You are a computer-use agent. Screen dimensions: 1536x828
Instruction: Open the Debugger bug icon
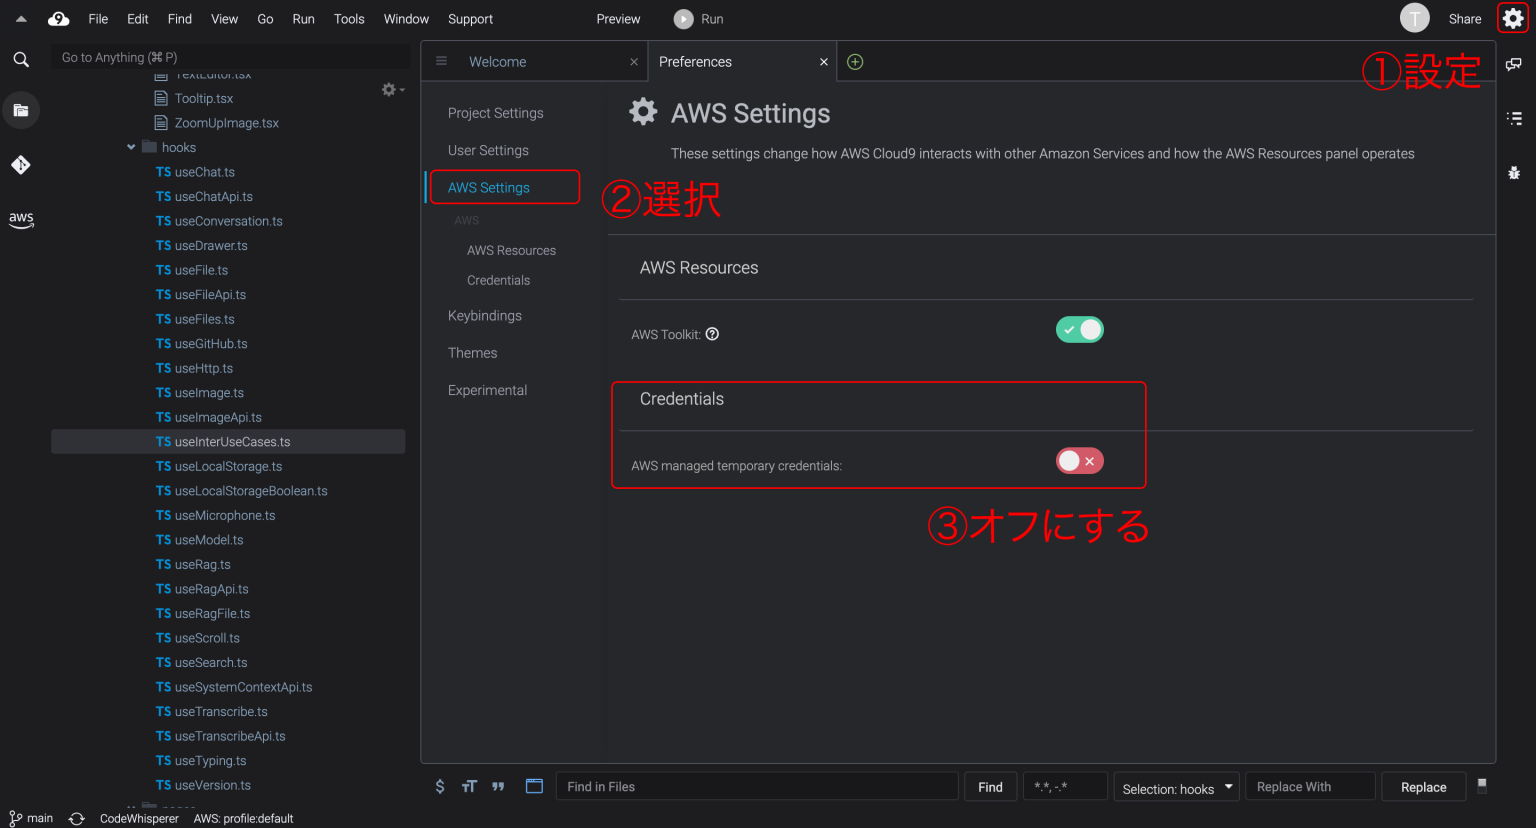coord(1514,173)
